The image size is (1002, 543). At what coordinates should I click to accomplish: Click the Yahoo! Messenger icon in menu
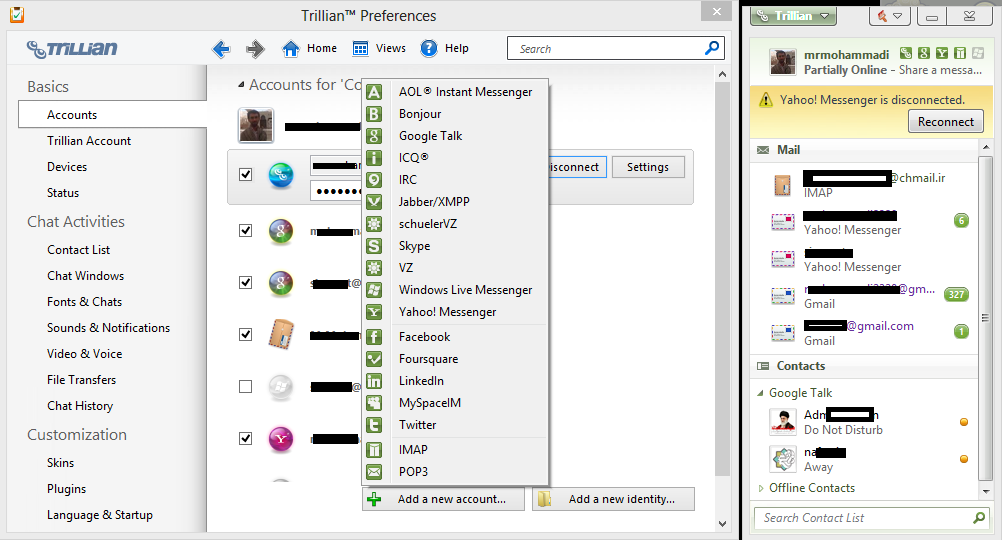[374, 312]
